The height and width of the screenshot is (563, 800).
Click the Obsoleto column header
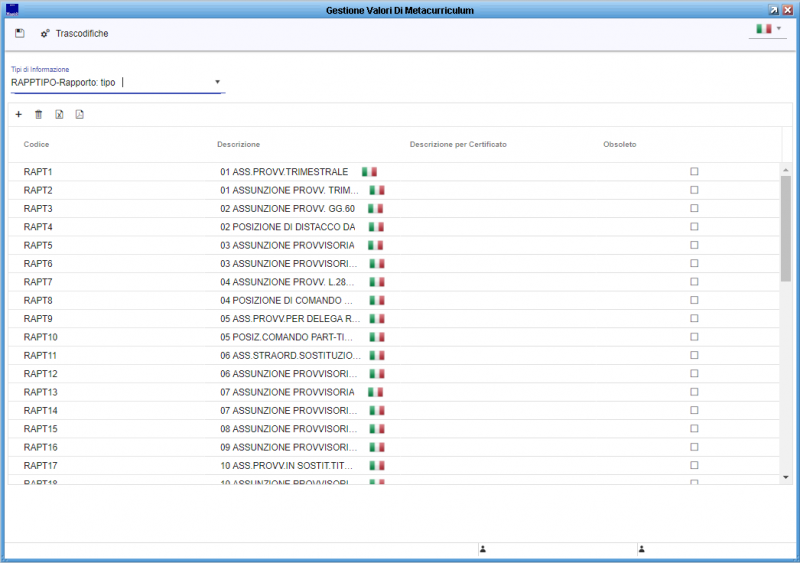(619, 145)
